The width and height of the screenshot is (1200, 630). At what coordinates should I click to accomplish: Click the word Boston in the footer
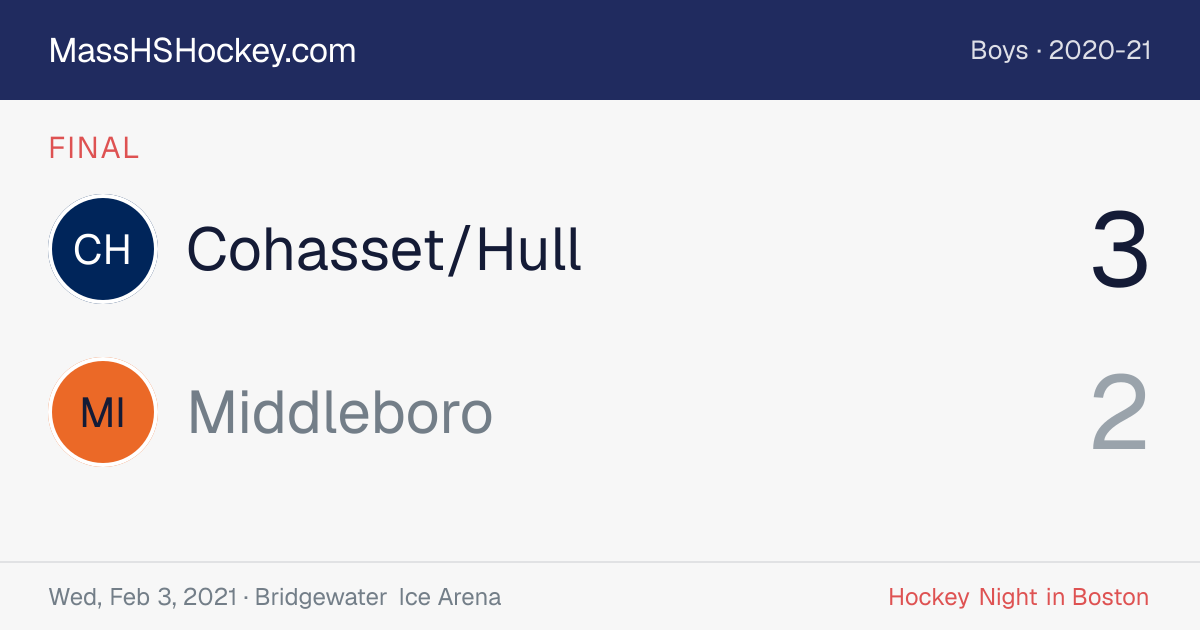1110,597
